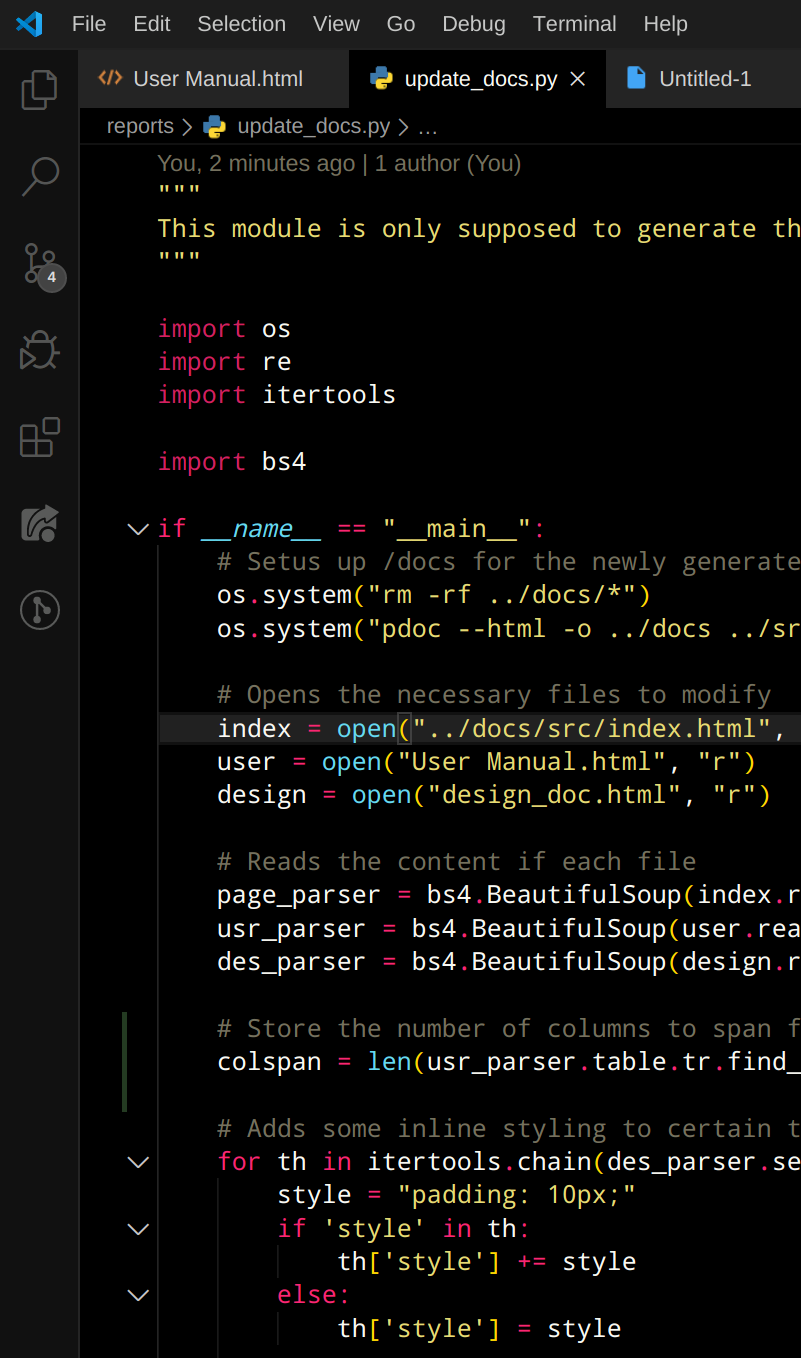
Task: Open the Explorer view in activity bar
Action: (x=39, y=90)
